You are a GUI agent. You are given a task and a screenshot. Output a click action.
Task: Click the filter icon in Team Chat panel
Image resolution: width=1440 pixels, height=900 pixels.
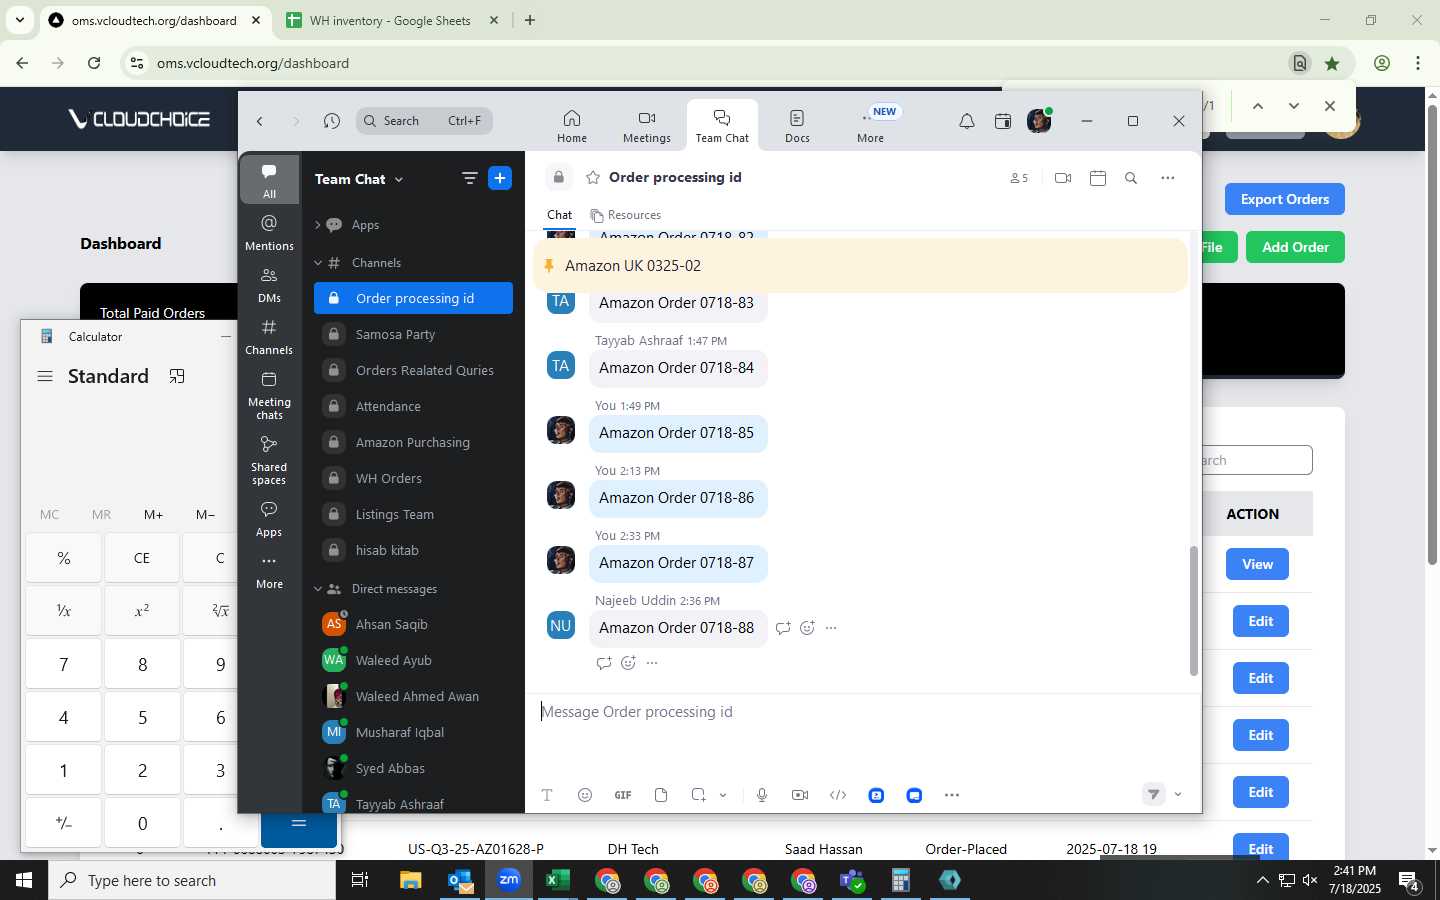[x=469, y=178]
